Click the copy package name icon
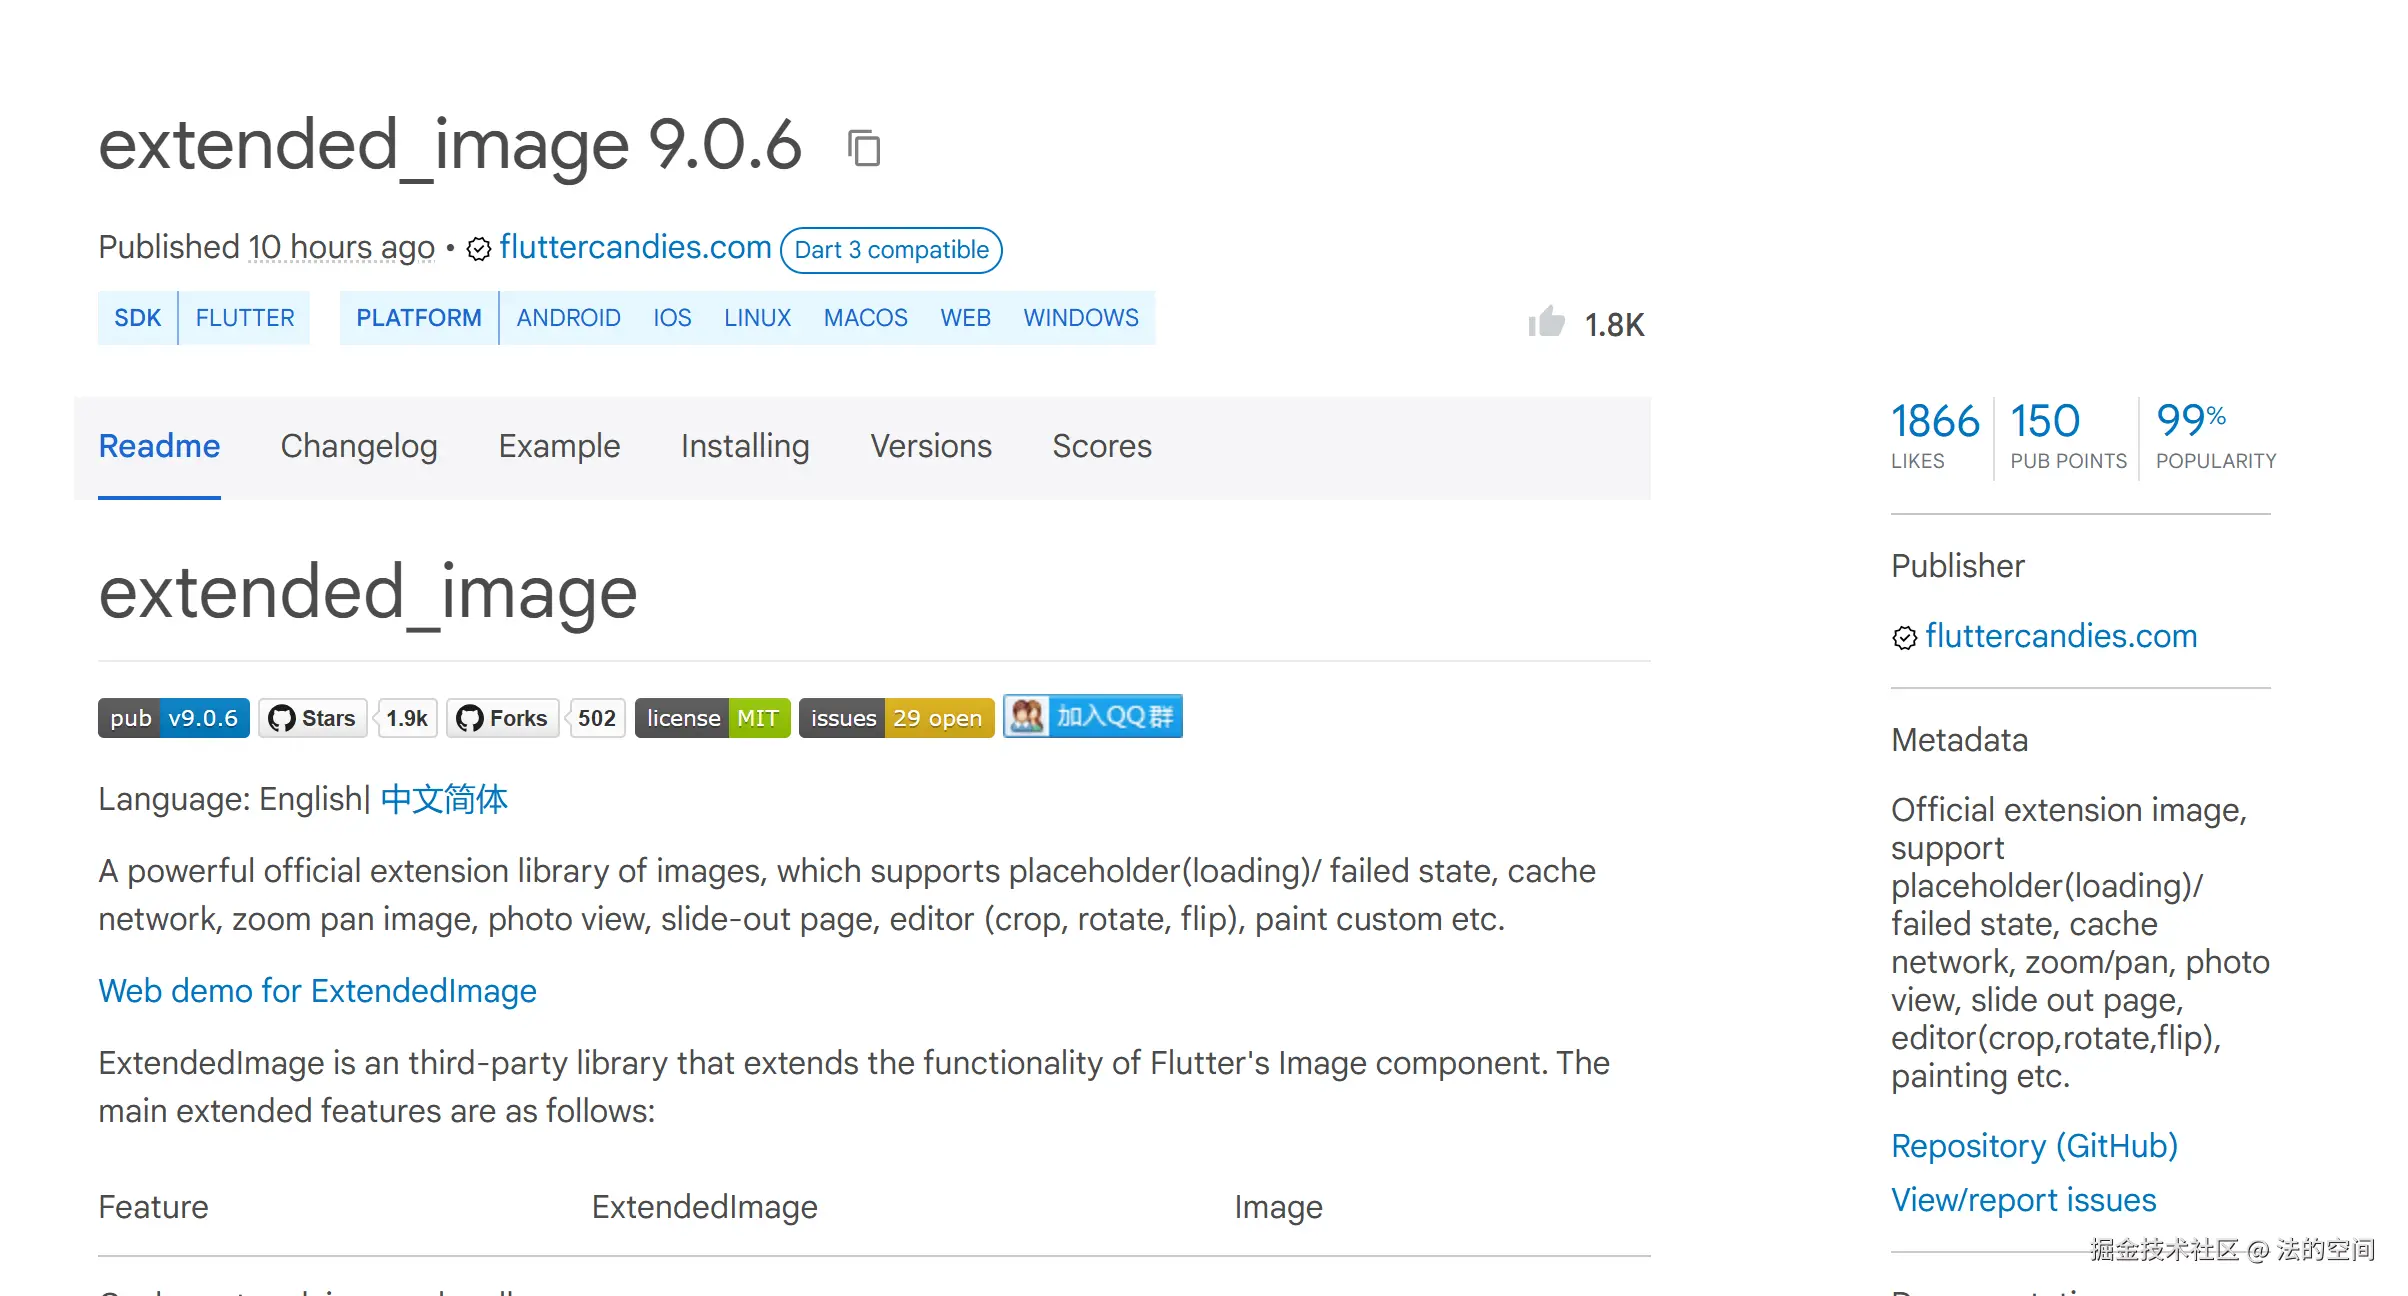The image size is (2408, 1296). (864, 148)
